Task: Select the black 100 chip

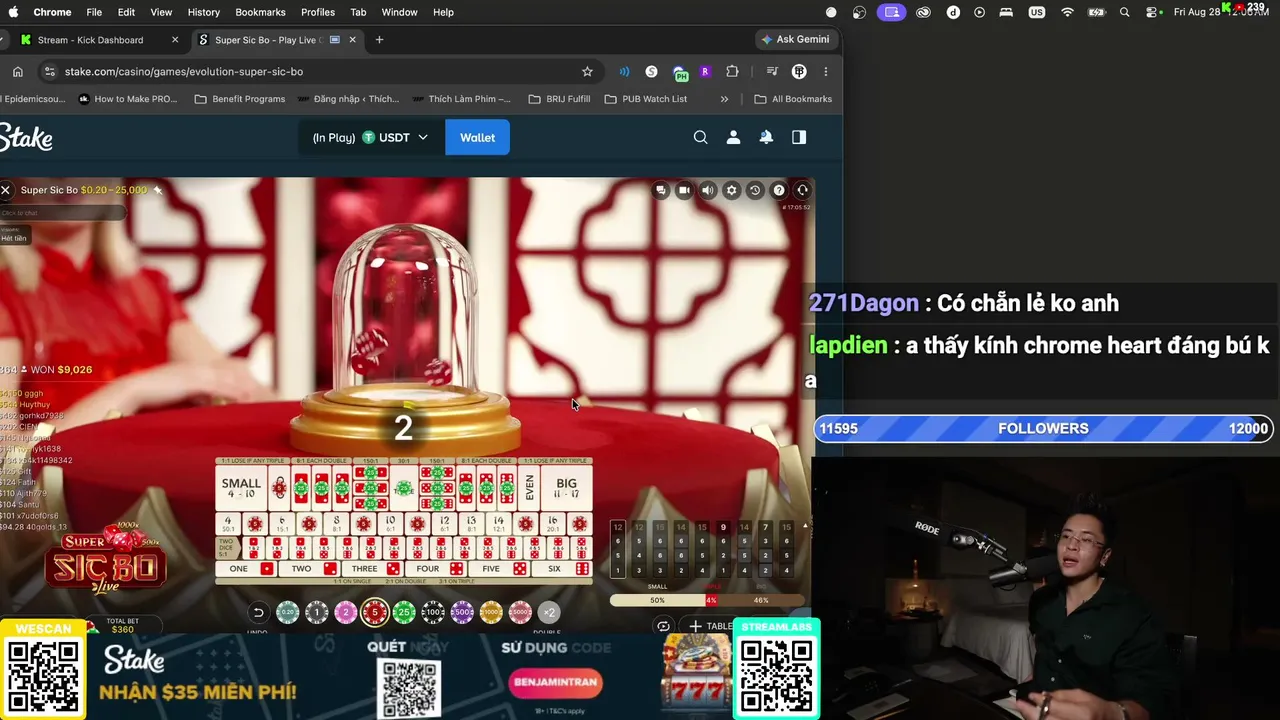Action: 433,612
